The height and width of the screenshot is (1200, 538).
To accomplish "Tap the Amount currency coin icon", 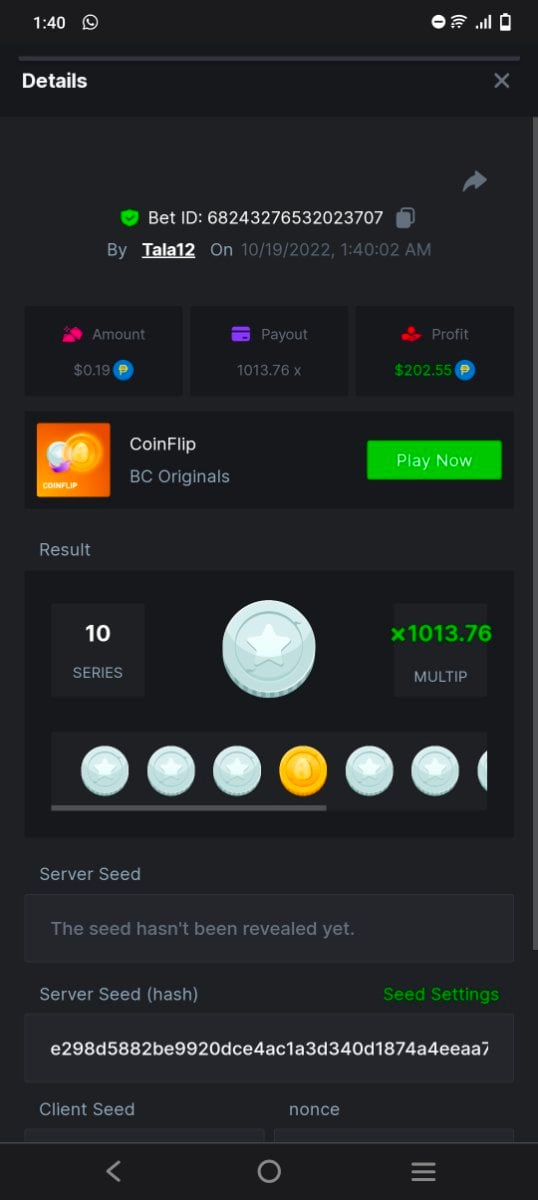I will [124, 370].
